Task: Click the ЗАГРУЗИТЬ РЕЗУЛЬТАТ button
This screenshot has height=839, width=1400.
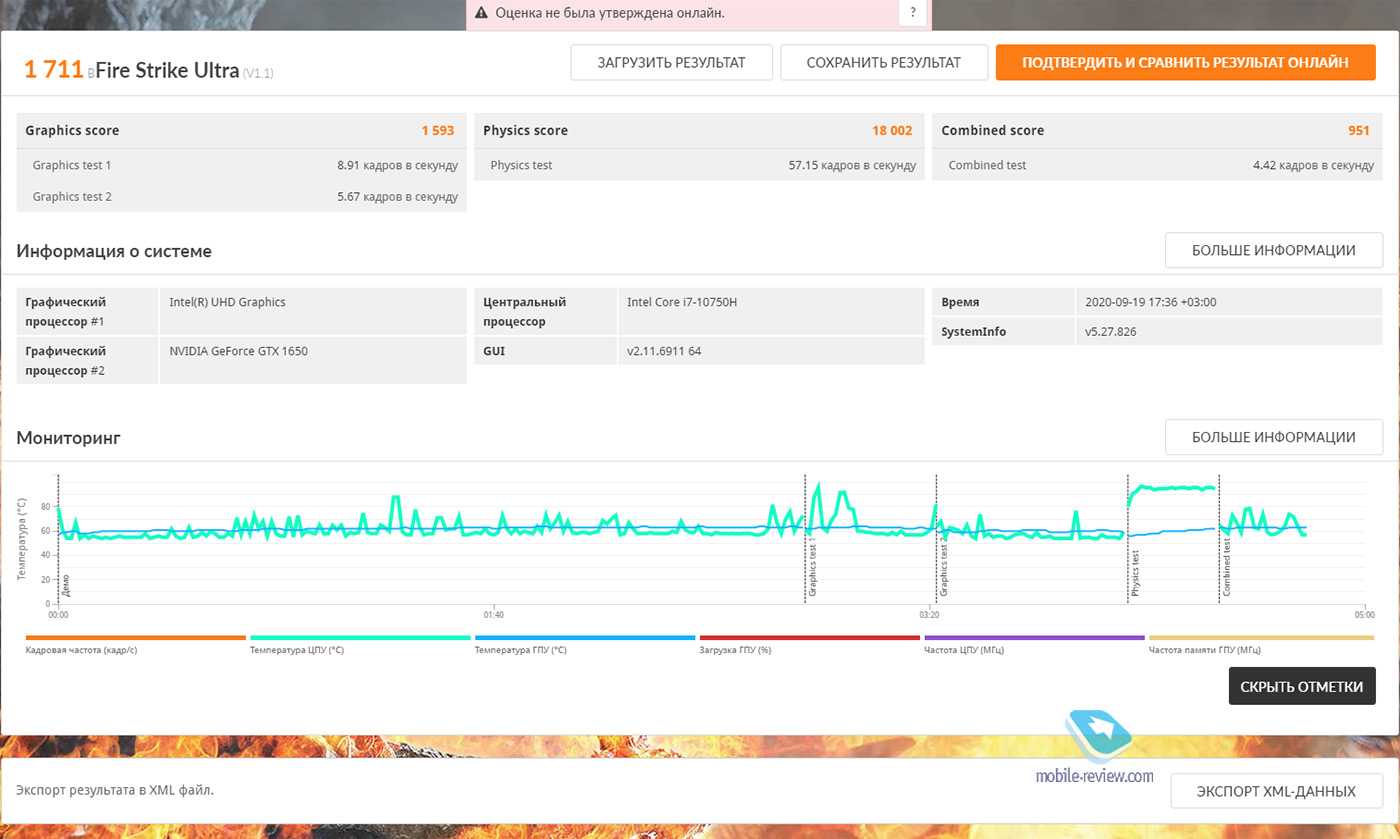Action: (x=672, y=62)
